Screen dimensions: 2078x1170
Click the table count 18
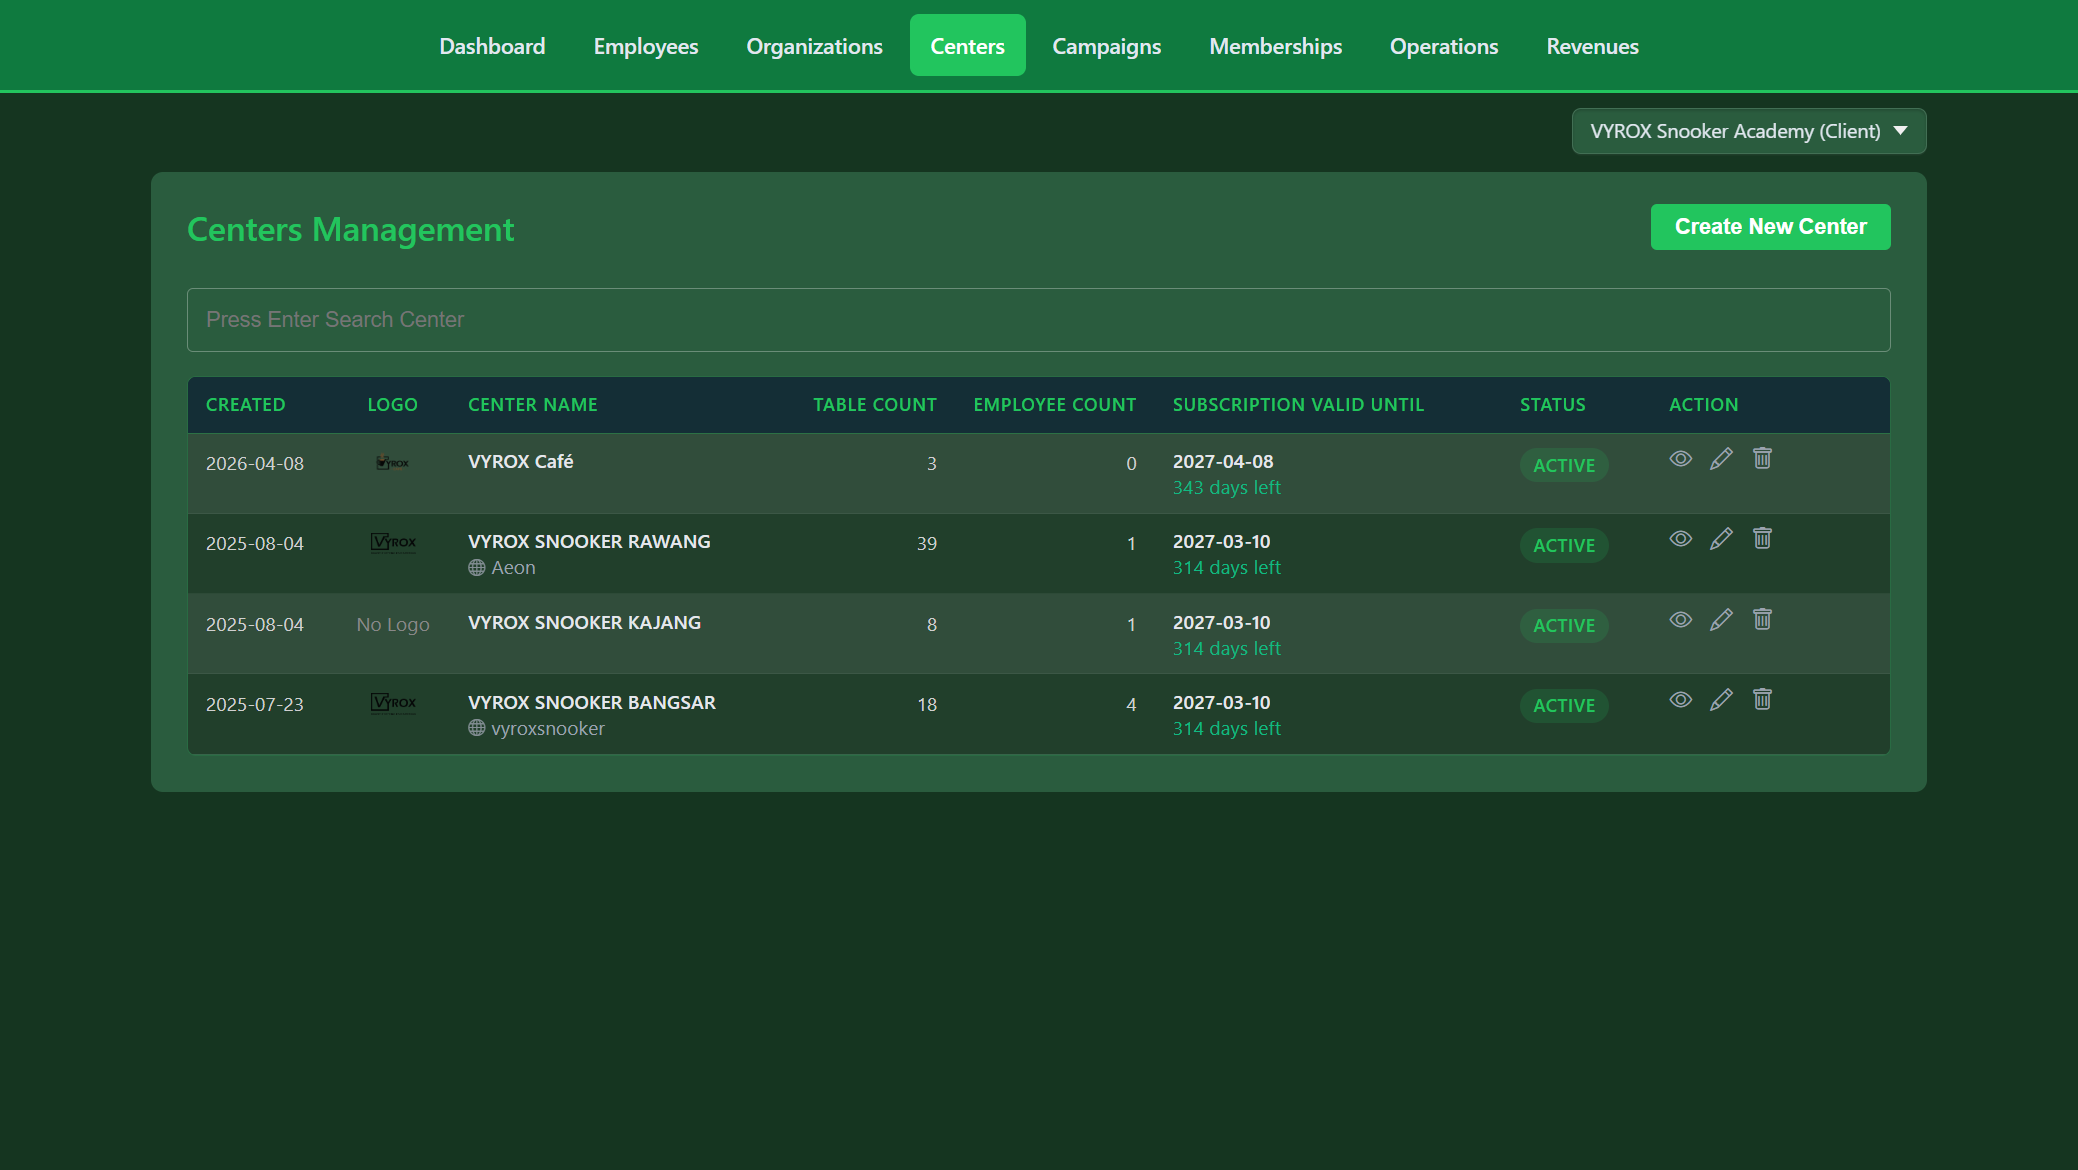927,705
